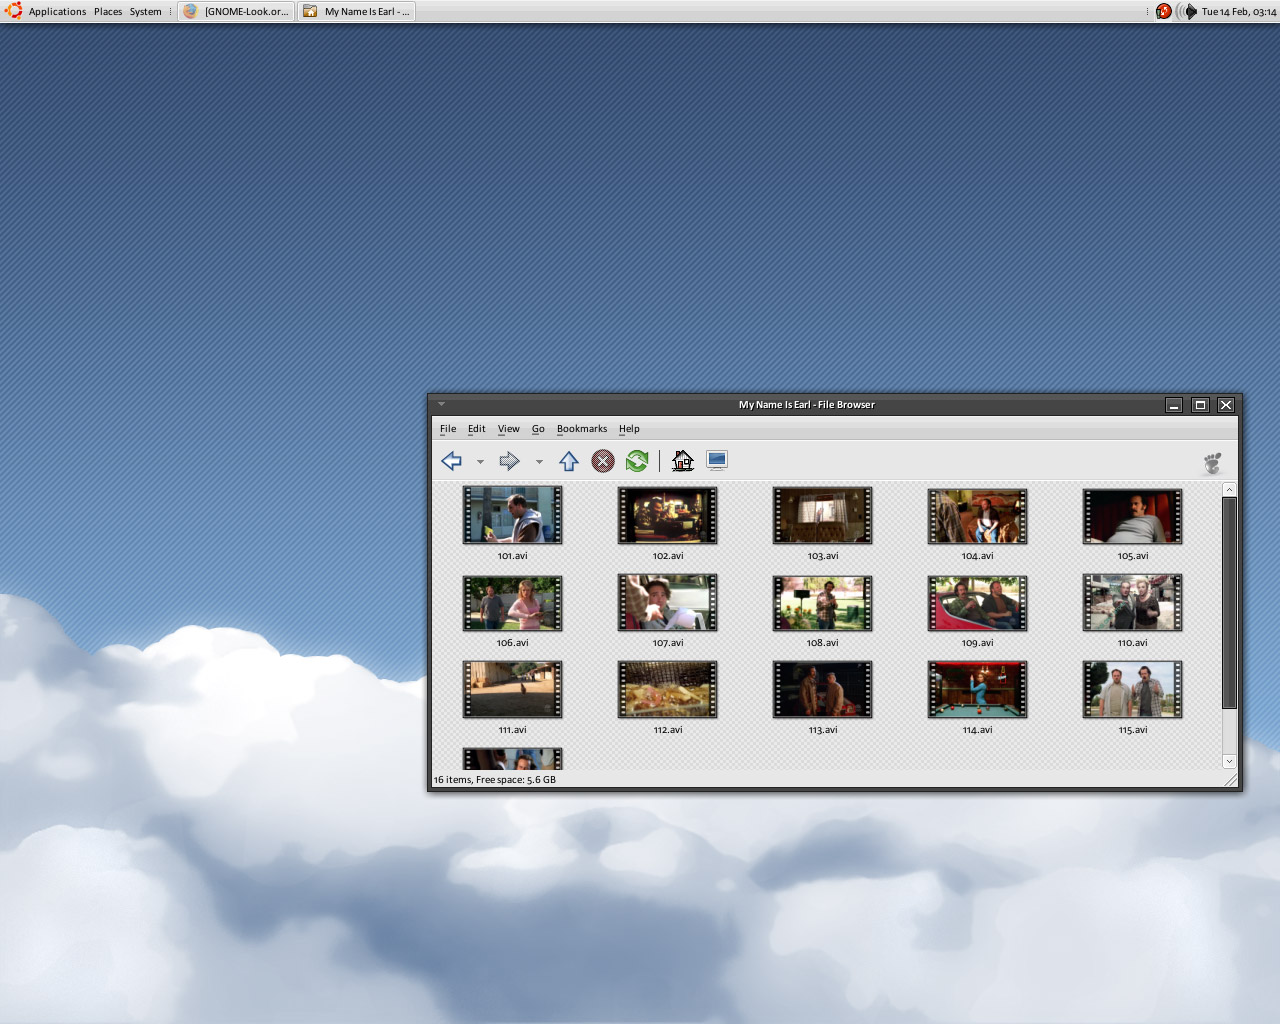Click the '16 items, Free space' status text
Image resolution: width=1280 pixels, height=1024 pixels.
coord(495,780)
